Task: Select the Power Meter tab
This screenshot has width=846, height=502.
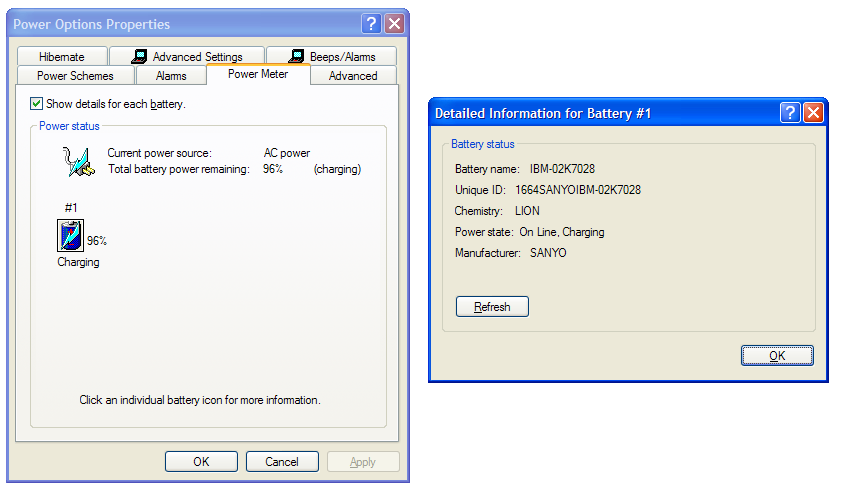Action: 258,74
